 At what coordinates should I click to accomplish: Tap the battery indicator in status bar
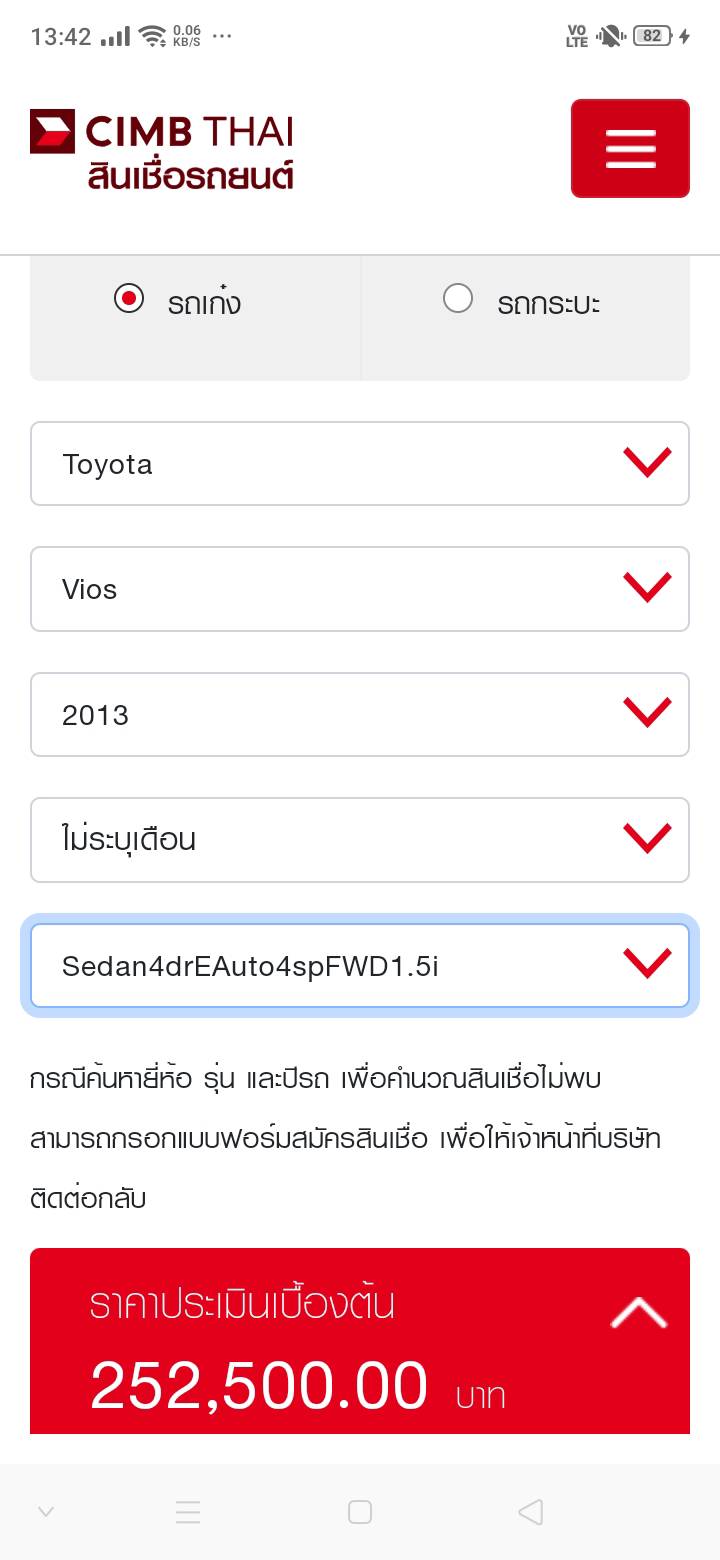(x=652, y=36)
